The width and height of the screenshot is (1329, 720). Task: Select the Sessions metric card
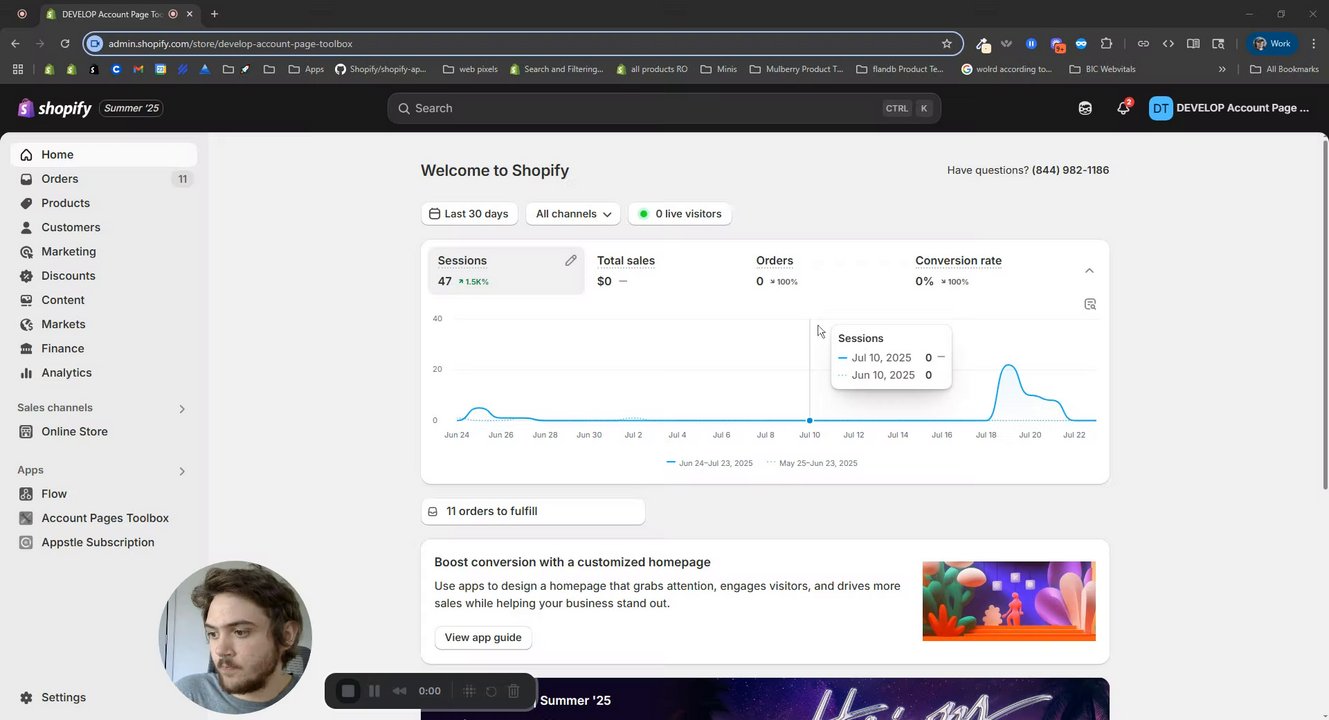click(x=506, y=271)
